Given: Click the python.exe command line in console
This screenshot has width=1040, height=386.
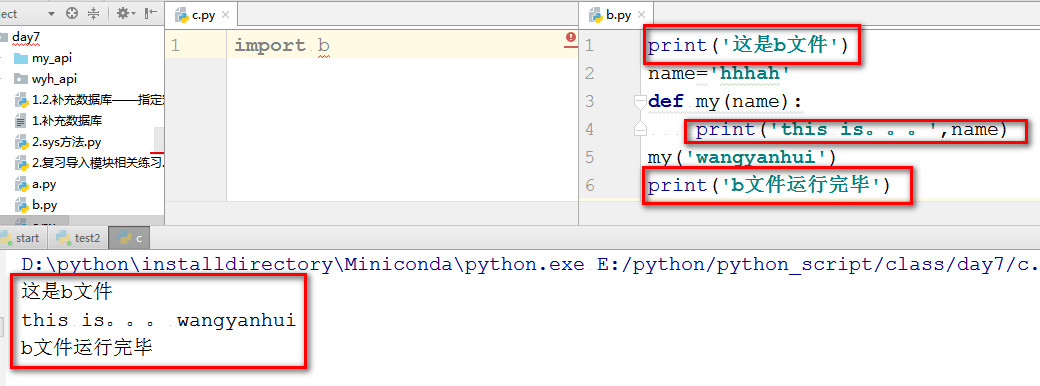Looking at the screenshot, I should point(531,265).
